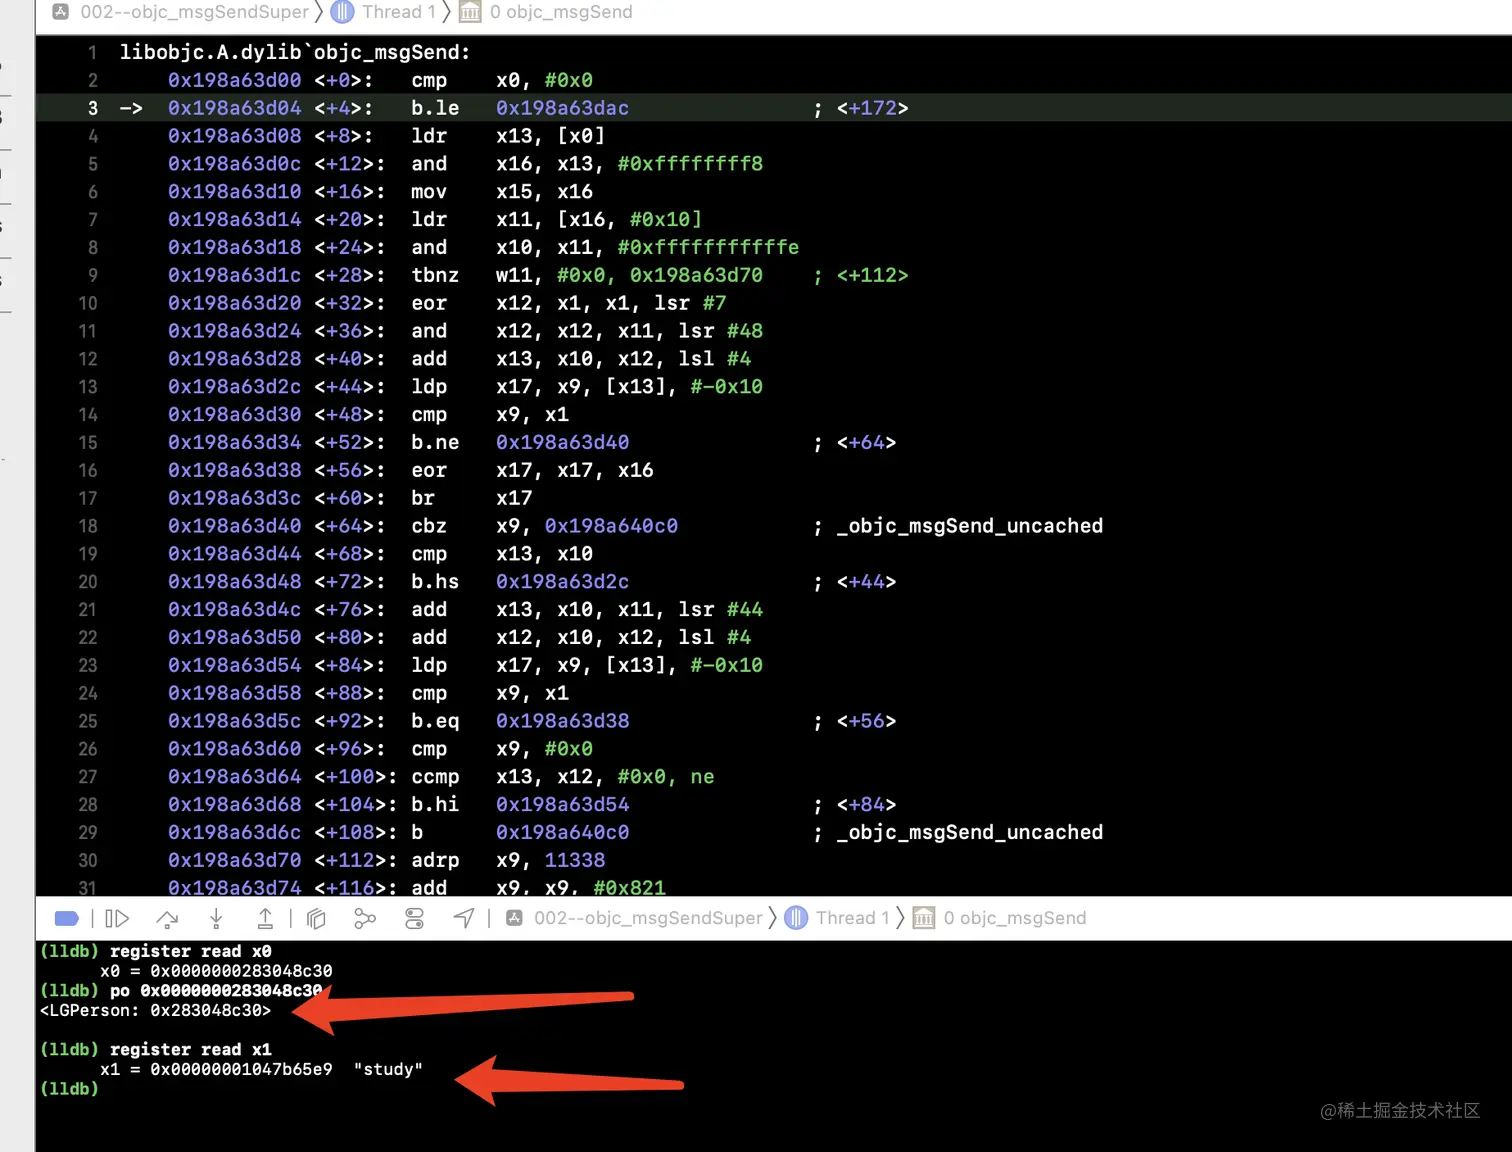Viewport: 1512px width, 1152px height.
Task: Click _objc_msgSend_uncached comment on line 29
Action: click(970, 833)
